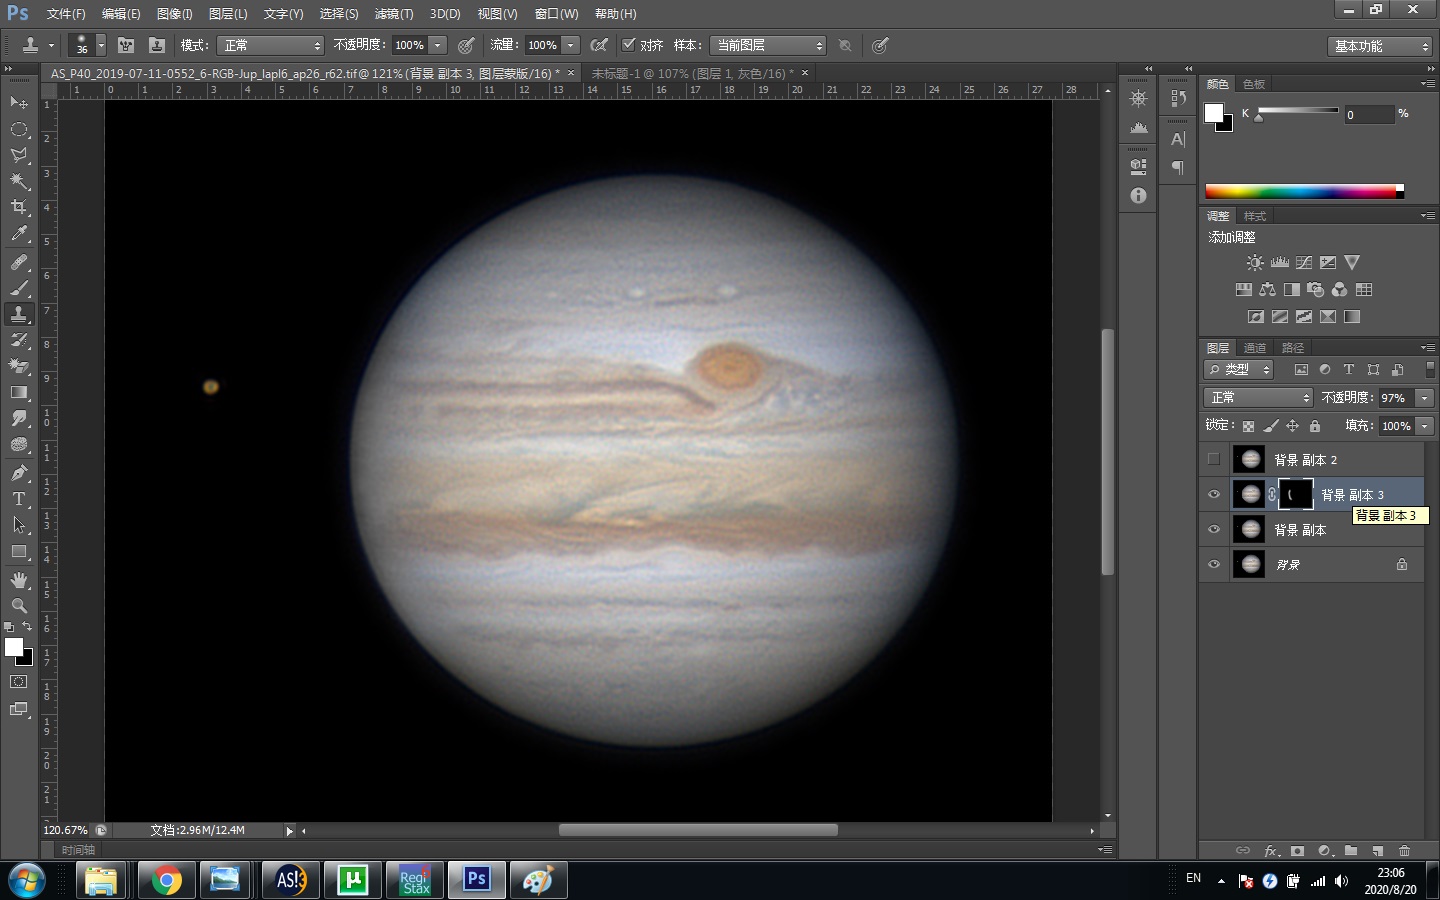
Task: Select the Eraser tool
Action: click(18, 366)
